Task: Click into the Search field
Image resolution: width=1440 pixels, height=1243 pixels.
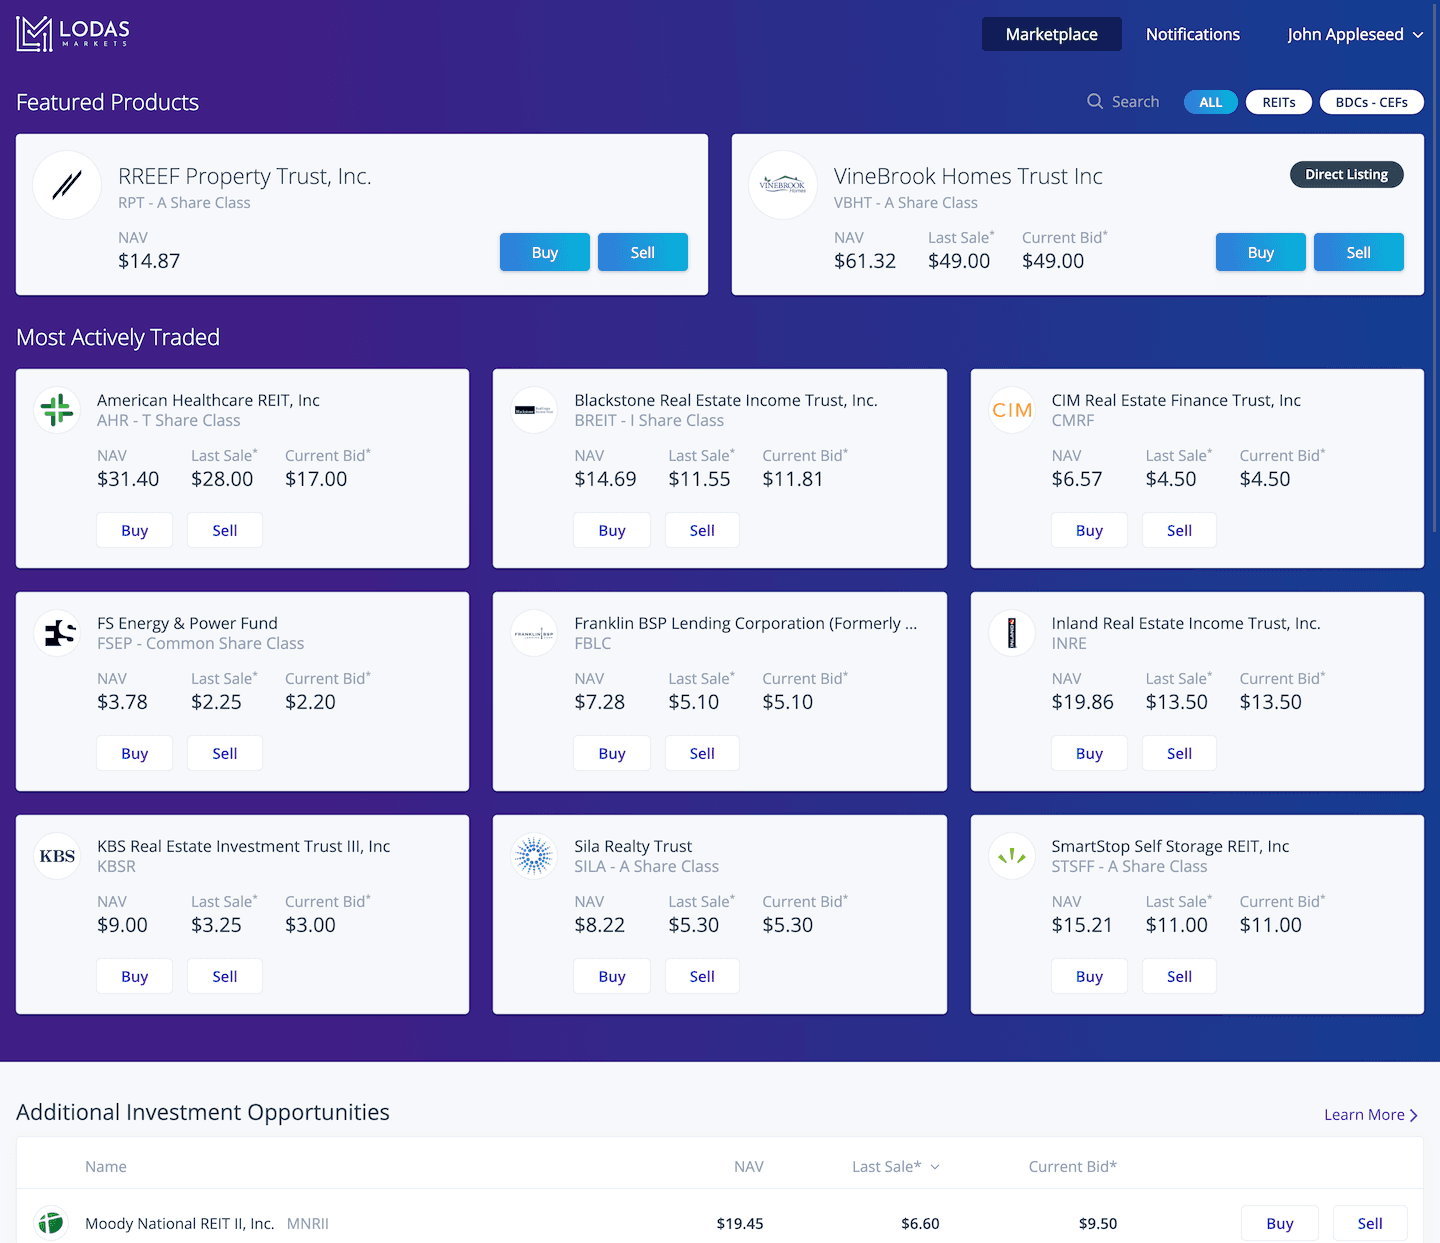Action: [1135, 101]
